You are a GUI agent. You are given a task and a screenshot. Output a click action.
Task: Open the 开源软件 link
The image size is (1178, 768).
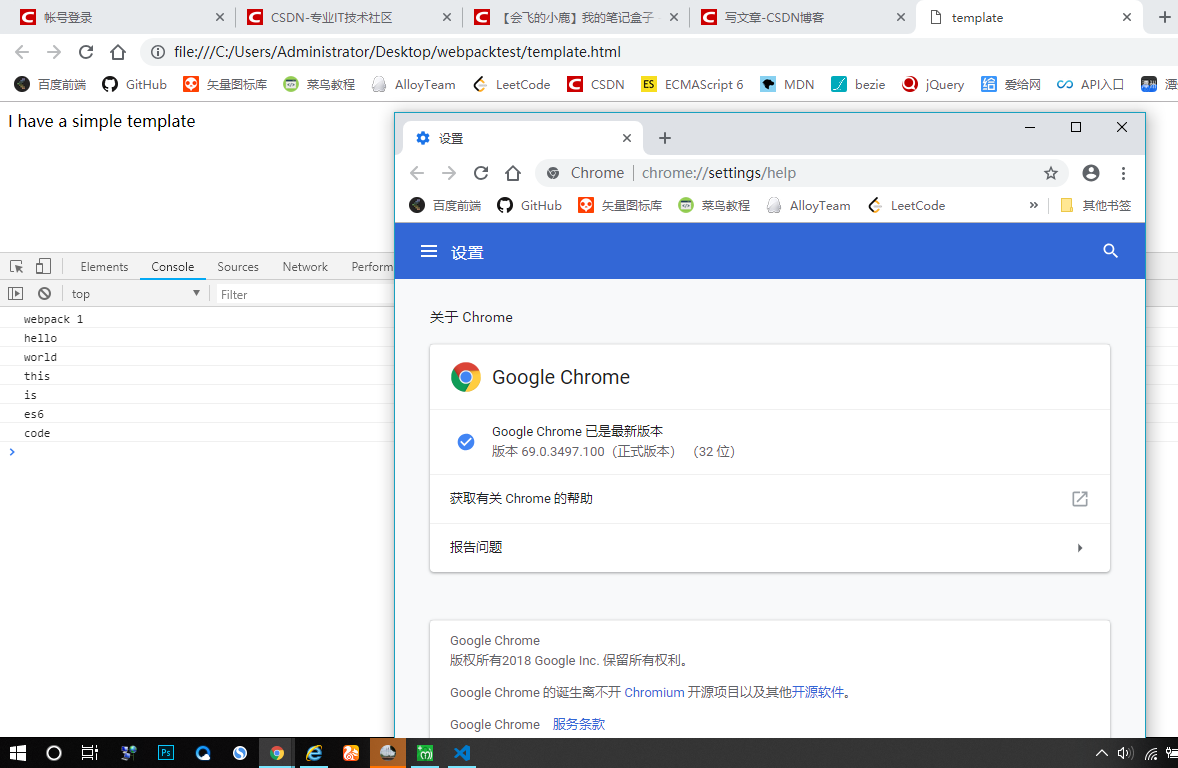817,692
